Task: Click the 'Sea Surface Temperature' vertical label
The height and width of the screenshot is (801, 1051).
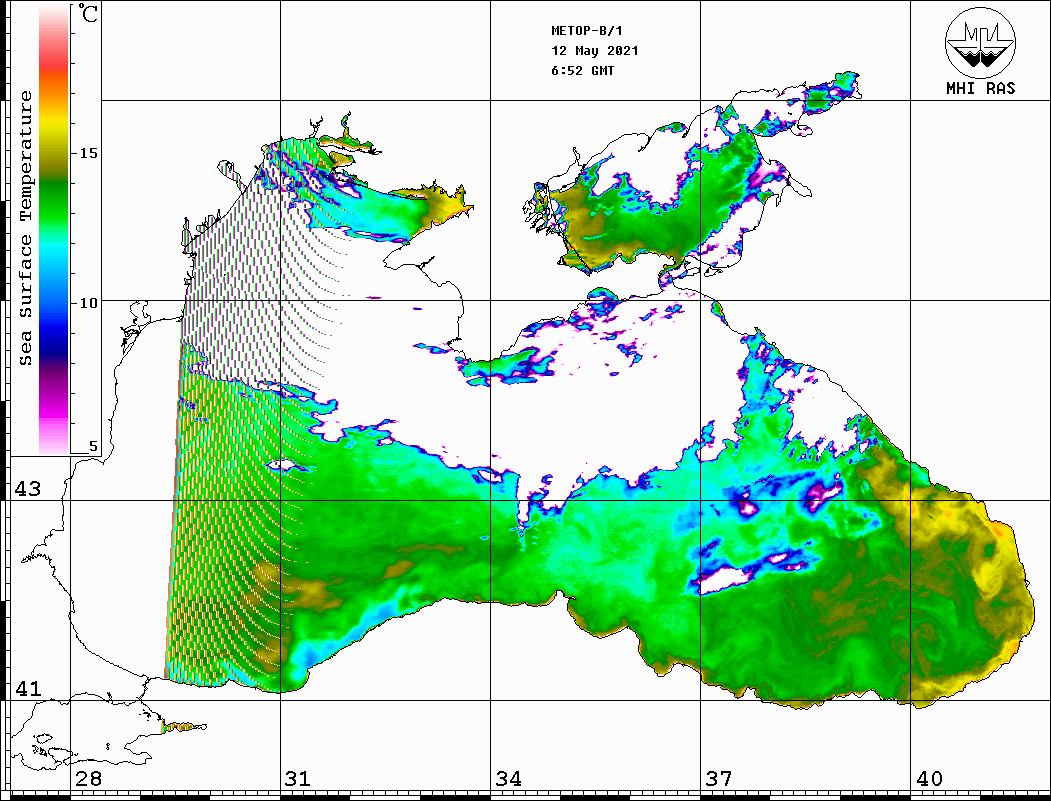Action: [x=25, y=229]
